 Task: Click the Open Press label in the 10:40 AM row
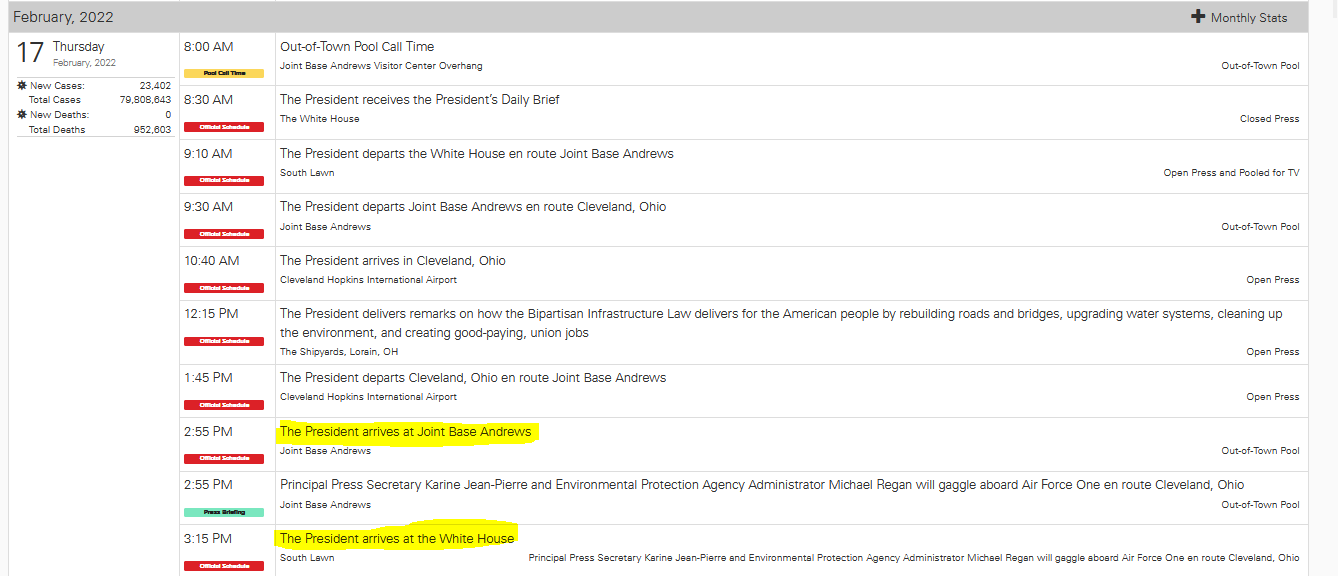(x=1273, y=280)
